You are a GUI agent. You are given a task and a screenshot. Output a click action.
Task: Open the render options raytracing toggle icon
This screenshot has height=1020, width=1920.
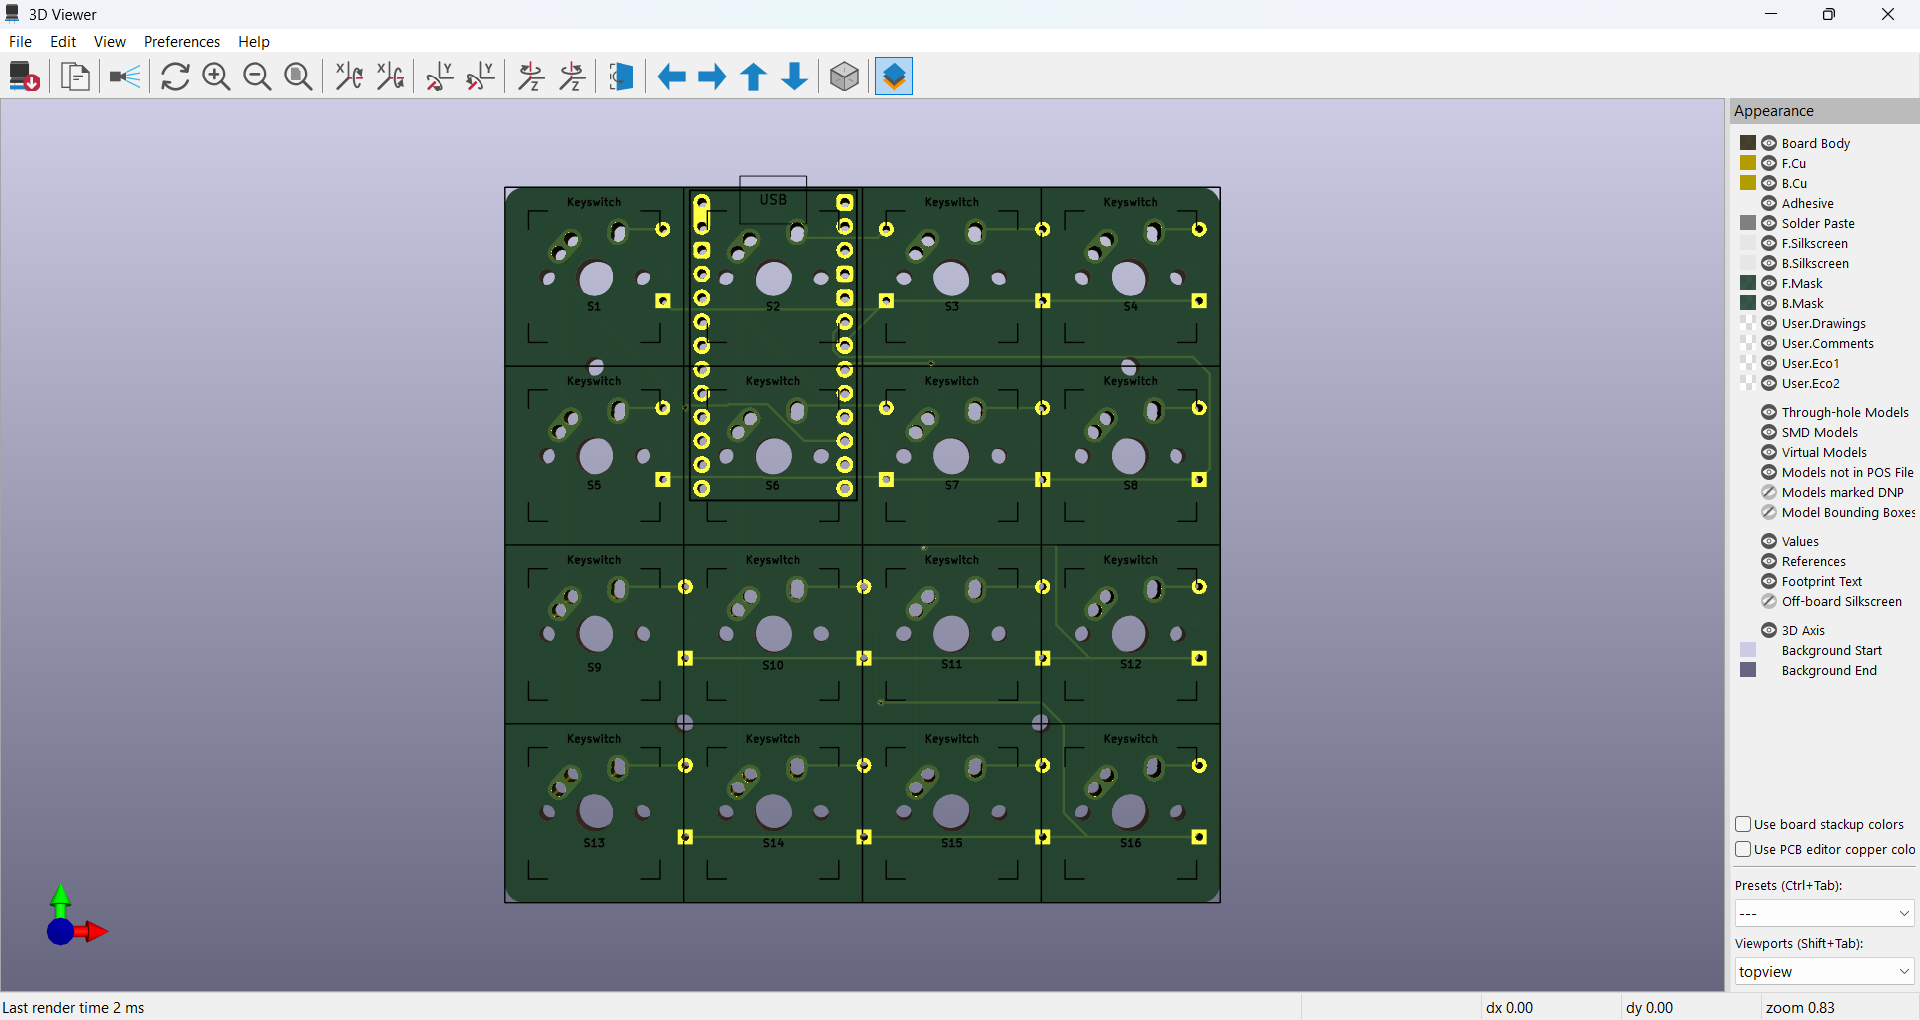point(125,77)
